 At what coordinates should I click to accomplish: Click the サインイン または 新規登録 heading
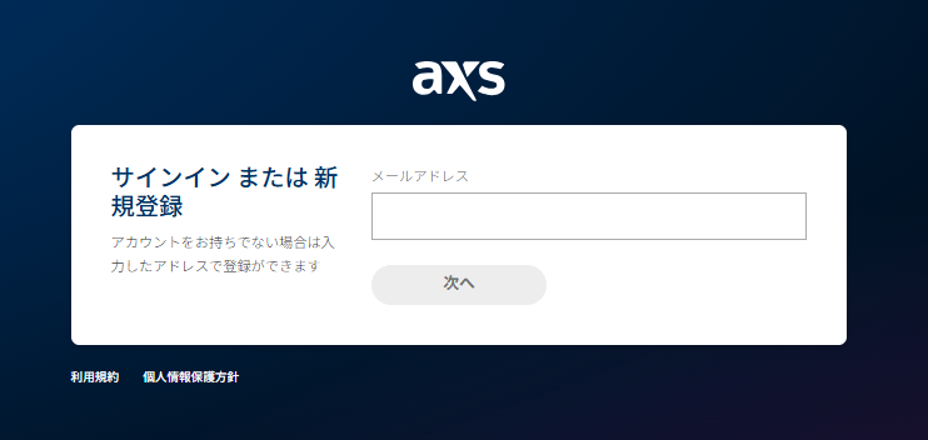click(225, 192)
